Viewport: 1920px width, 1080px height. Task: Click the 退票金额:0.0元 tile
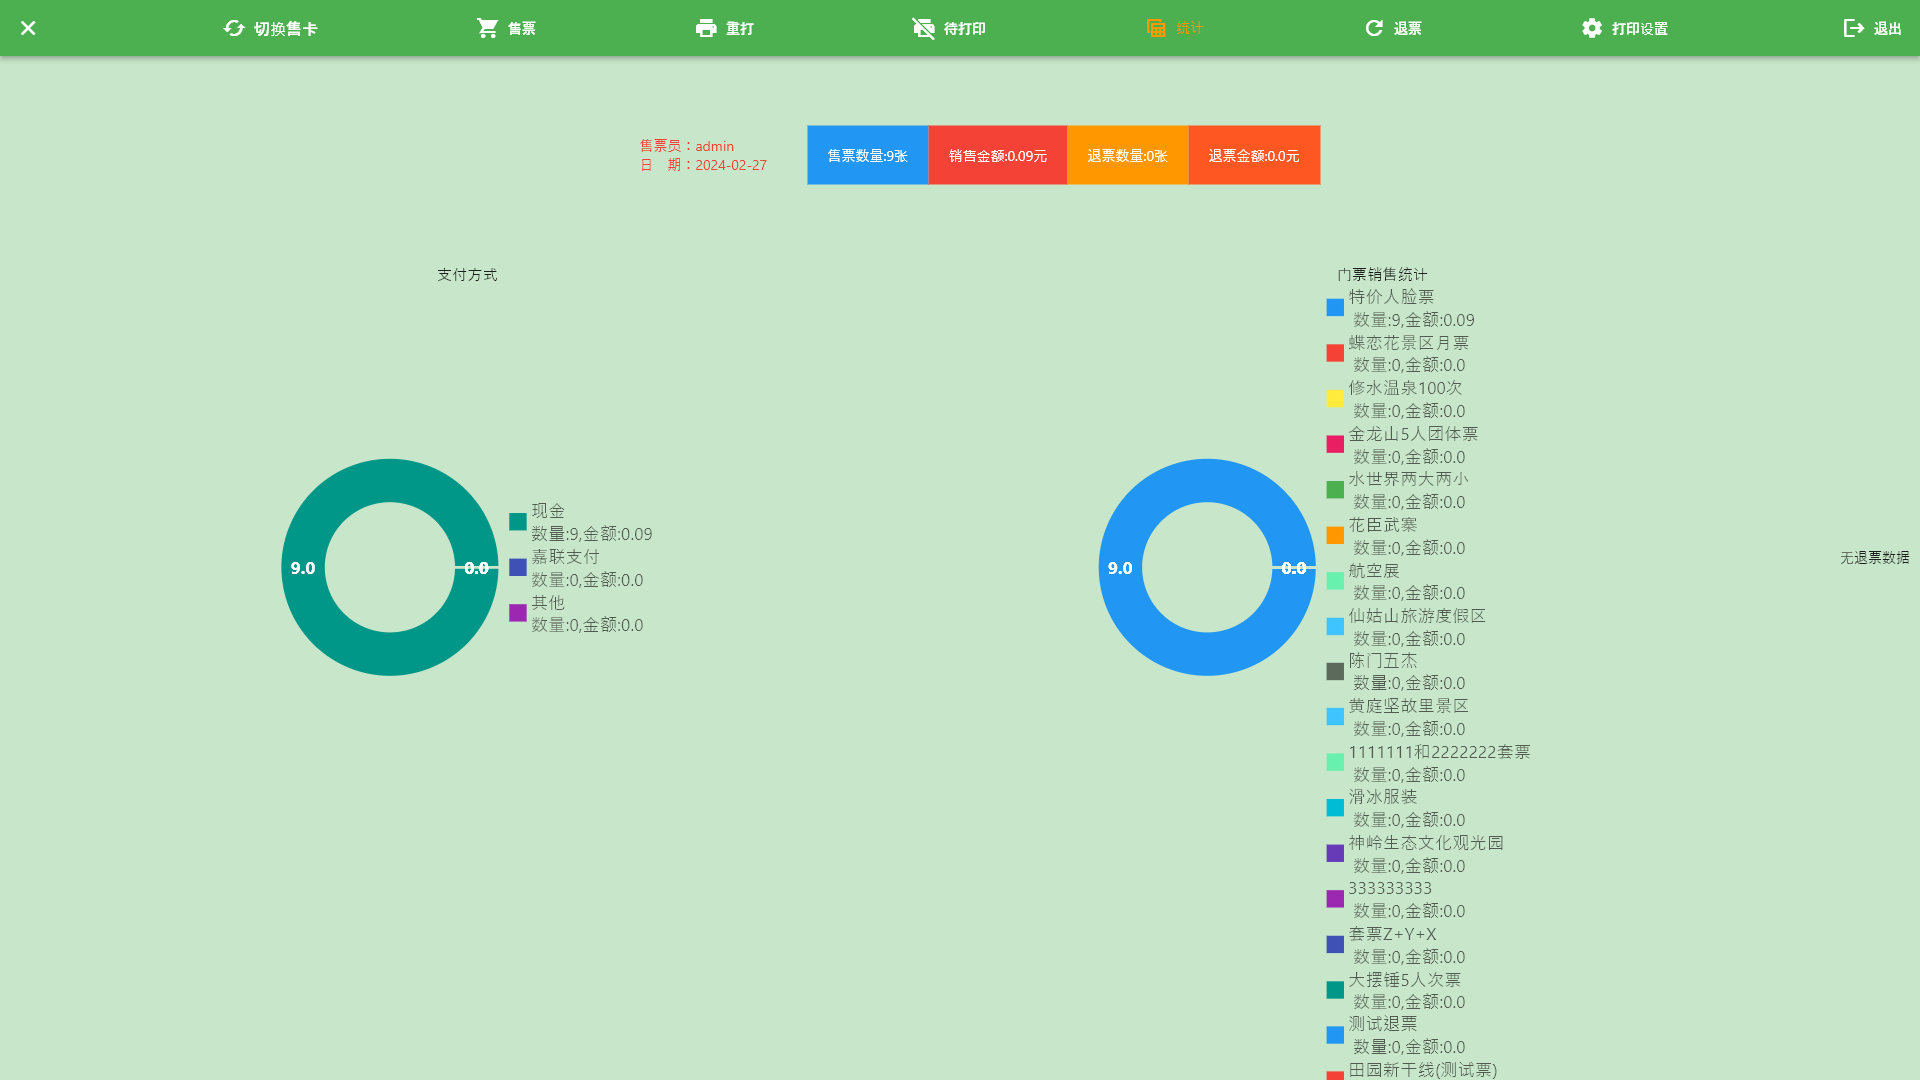click(1253, 155)
